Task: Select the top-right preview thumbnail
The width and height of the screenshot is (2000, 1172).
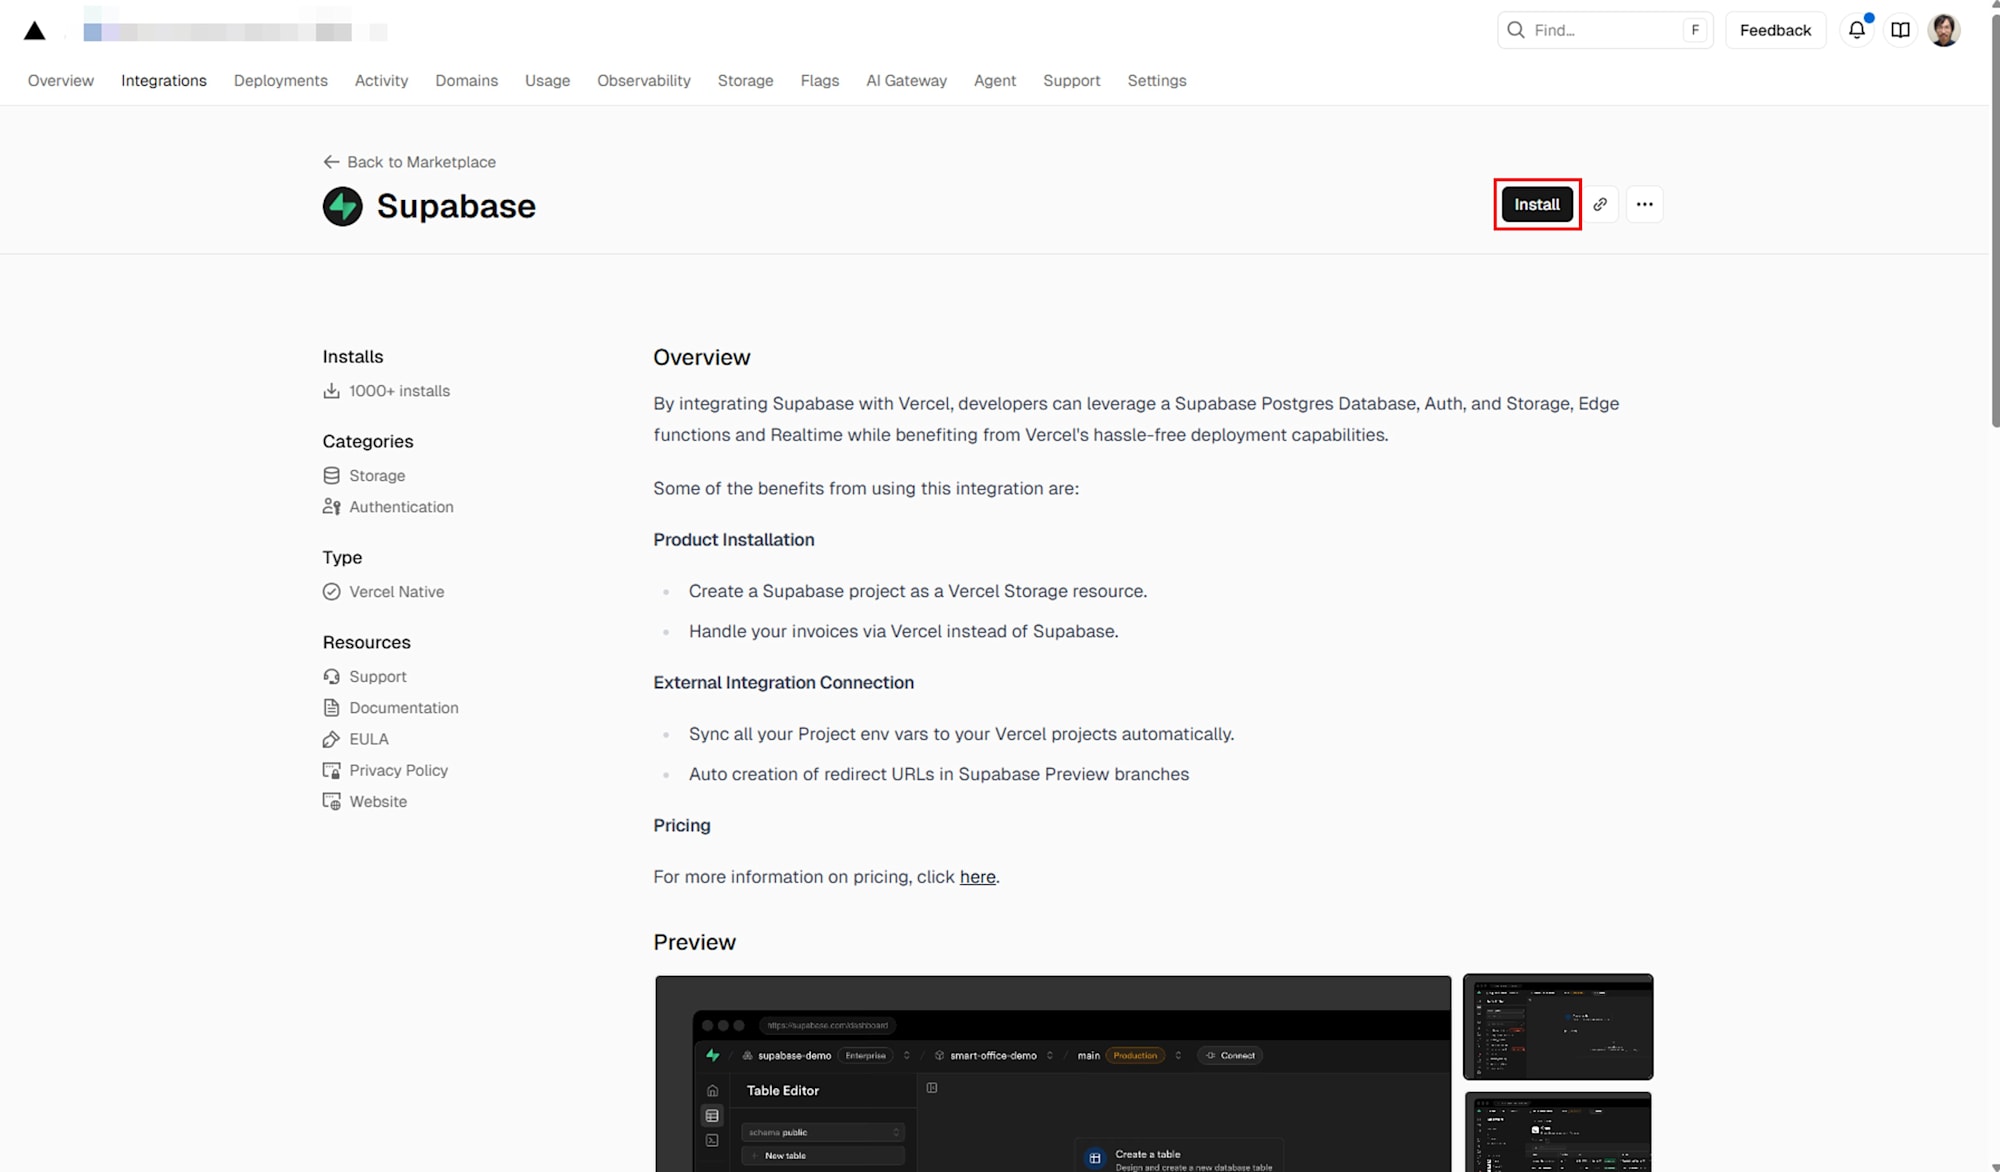Action: (x=1557, y=1027)
